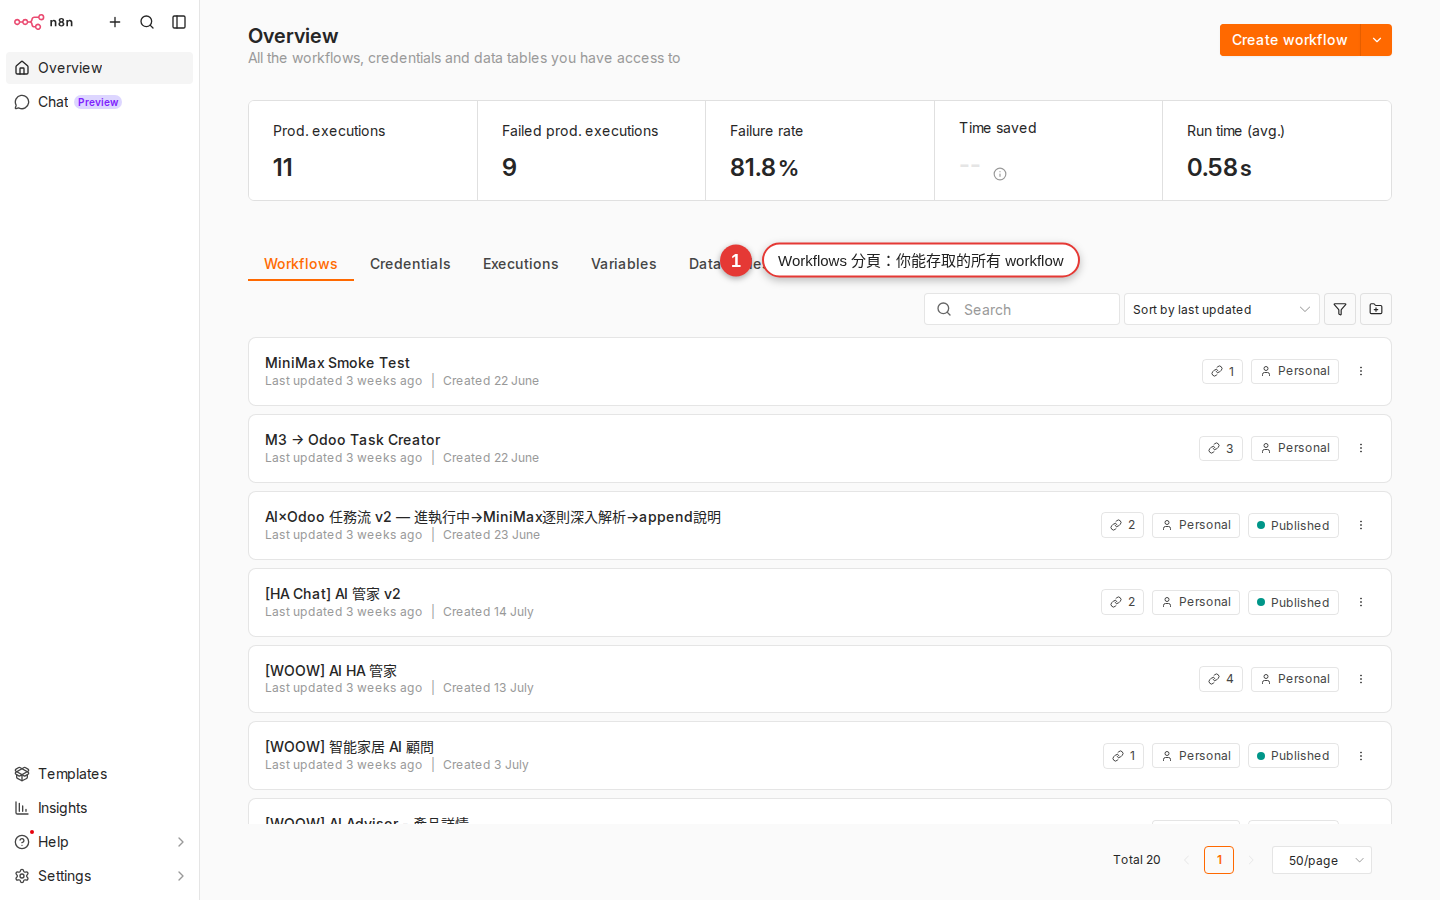Open the three-dot menu for [WOOW] AI HA 管家
Screen dimensions: 1440x900
1361,679
